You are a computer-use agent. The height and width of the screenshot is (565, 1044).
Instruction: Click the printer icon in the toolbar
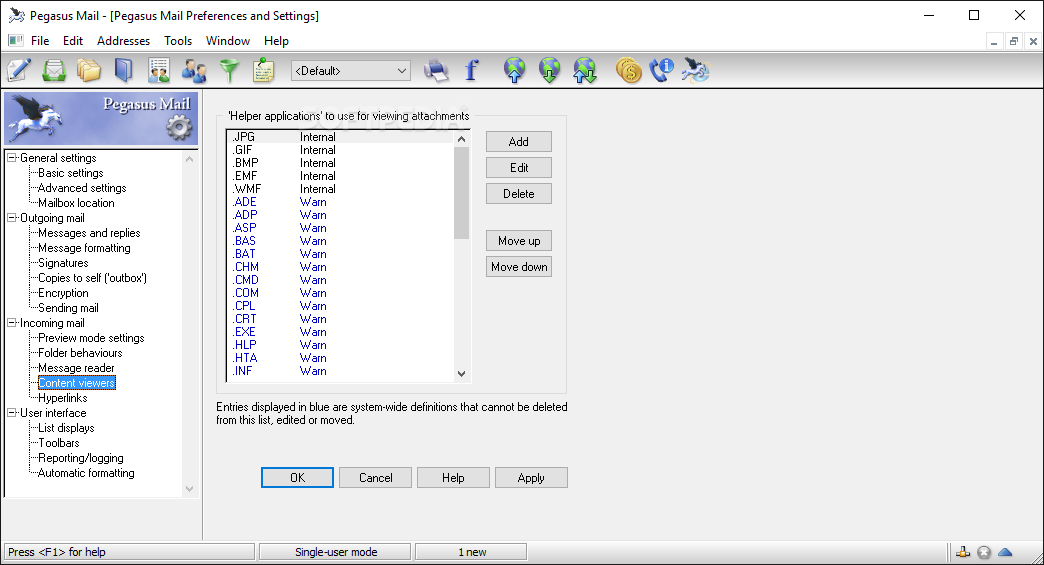[x=436, y=71]
